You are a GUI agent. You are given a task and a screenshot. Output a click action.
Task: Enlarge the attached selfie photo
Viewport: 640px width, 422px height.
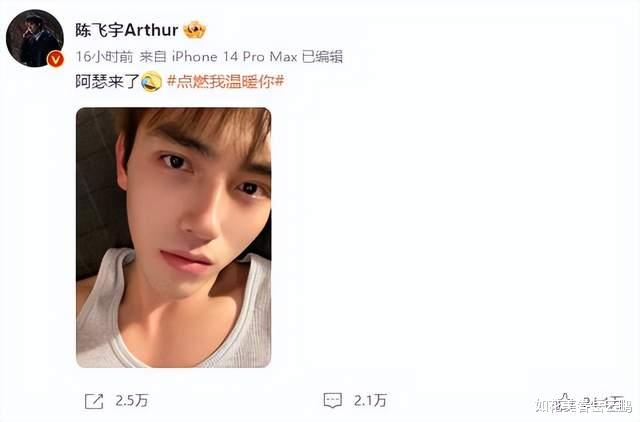click(173, 238)
